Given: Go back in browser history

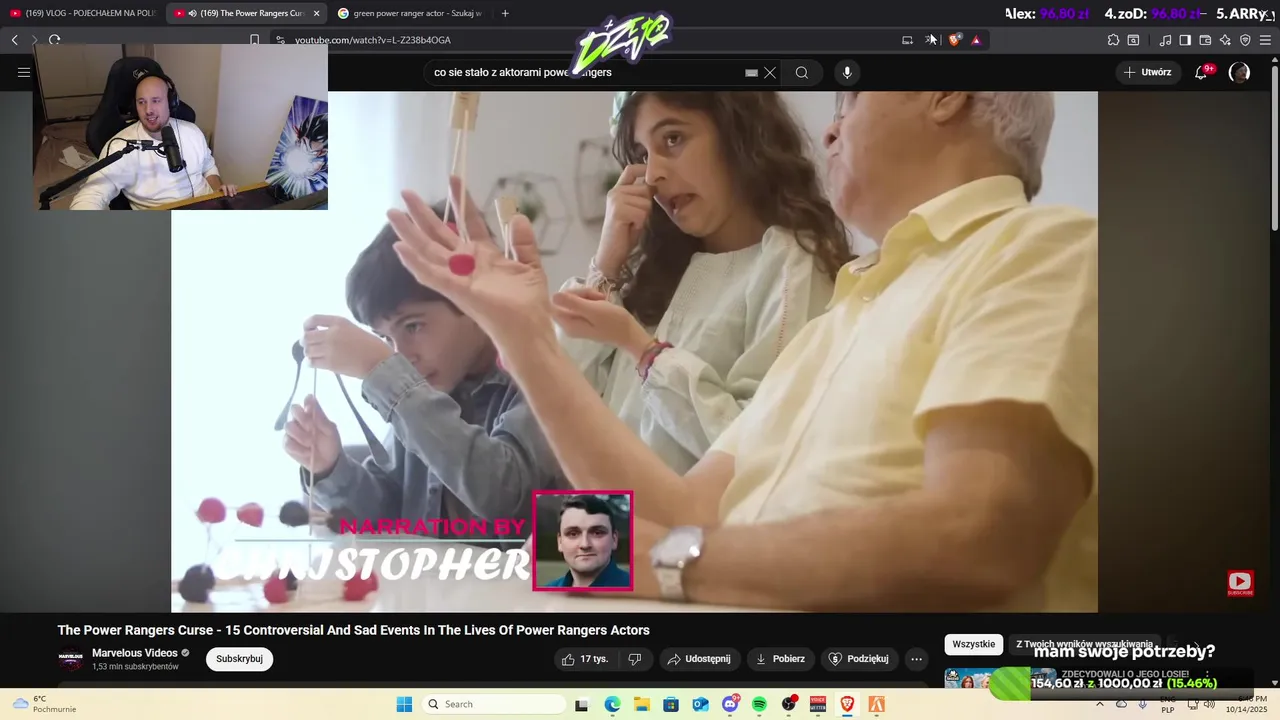Looking at the screenshot, I should 15,40.
